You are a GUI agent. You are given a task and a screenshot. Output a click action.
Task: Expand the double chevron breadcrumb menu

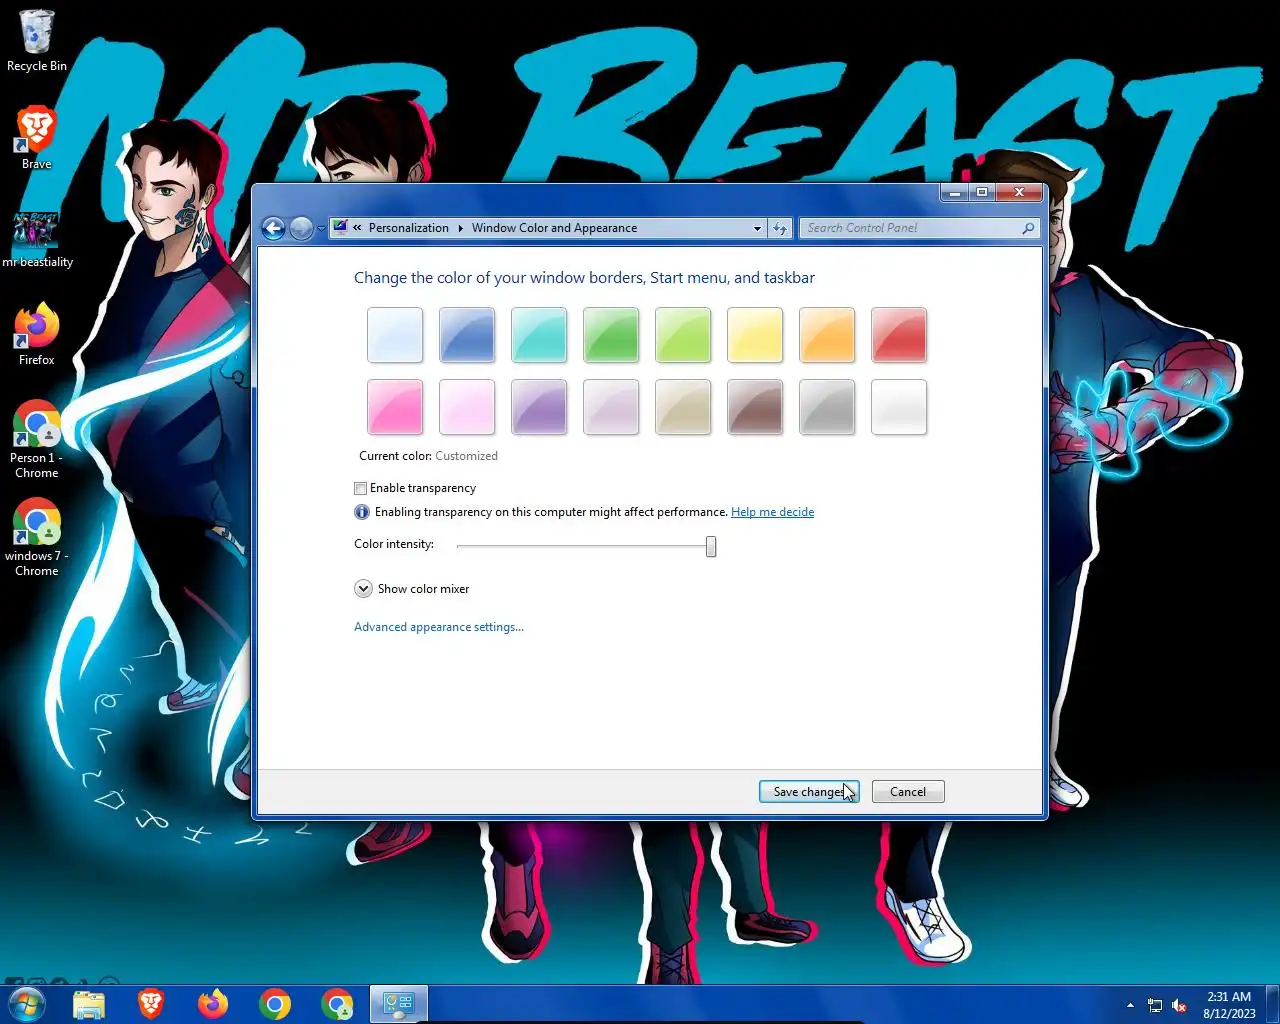tap(357, 228)
